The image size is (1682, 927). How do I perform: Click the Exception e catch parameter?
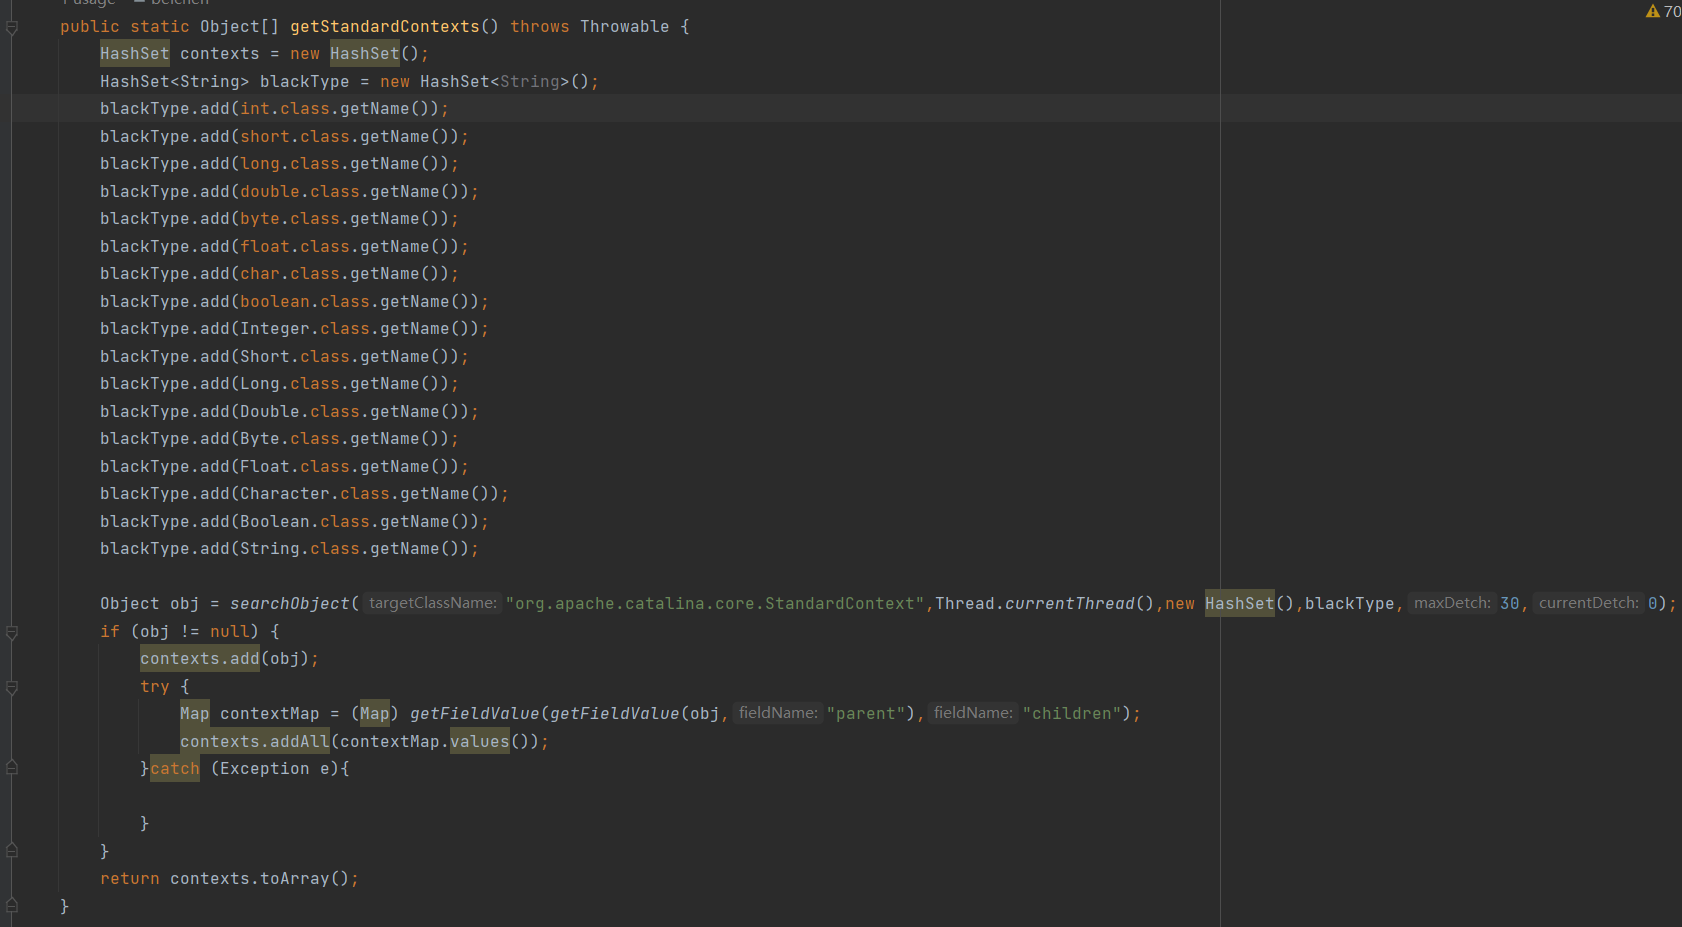coord(275,769)
